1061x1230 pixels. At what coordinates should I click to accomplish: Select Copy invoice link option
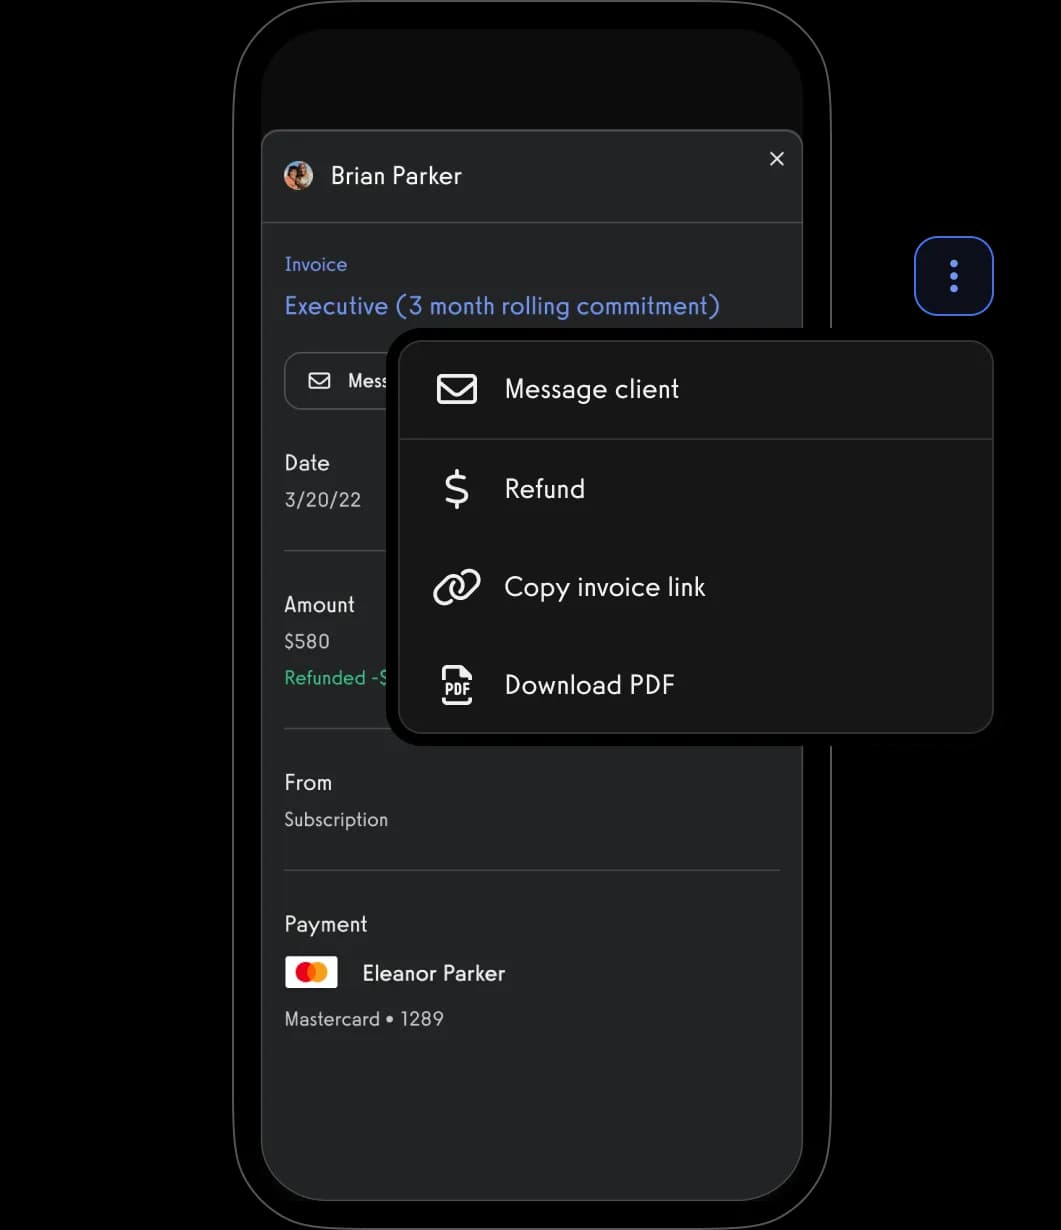coord(695,587)
